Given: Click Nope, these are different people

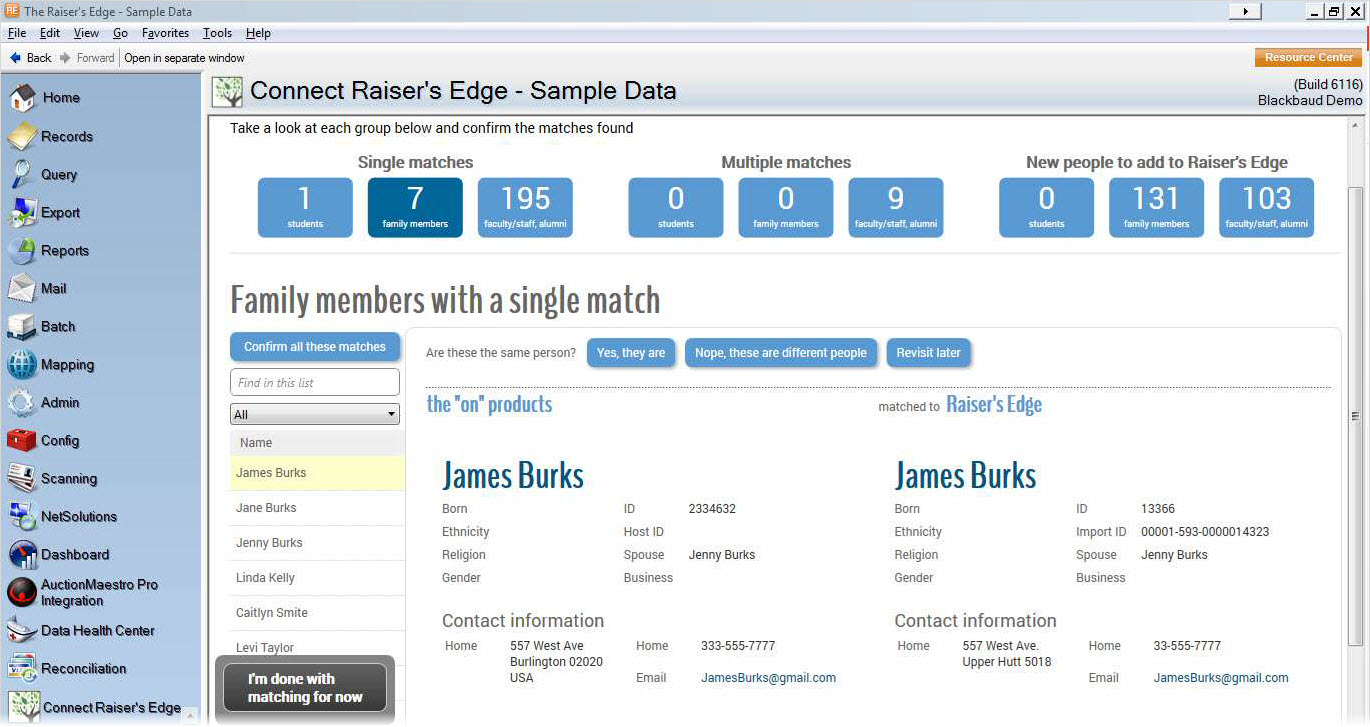Looking at the screenshot, I should coord(781,353).
